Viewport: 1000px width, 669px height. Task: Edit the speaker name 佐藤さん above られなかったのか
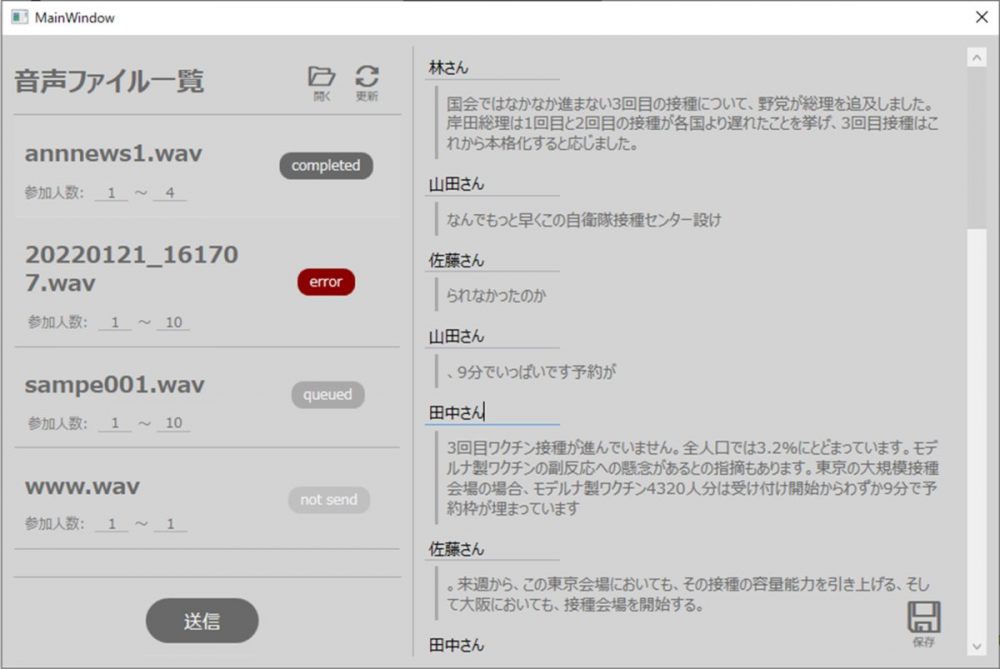[x=492, y=260]
